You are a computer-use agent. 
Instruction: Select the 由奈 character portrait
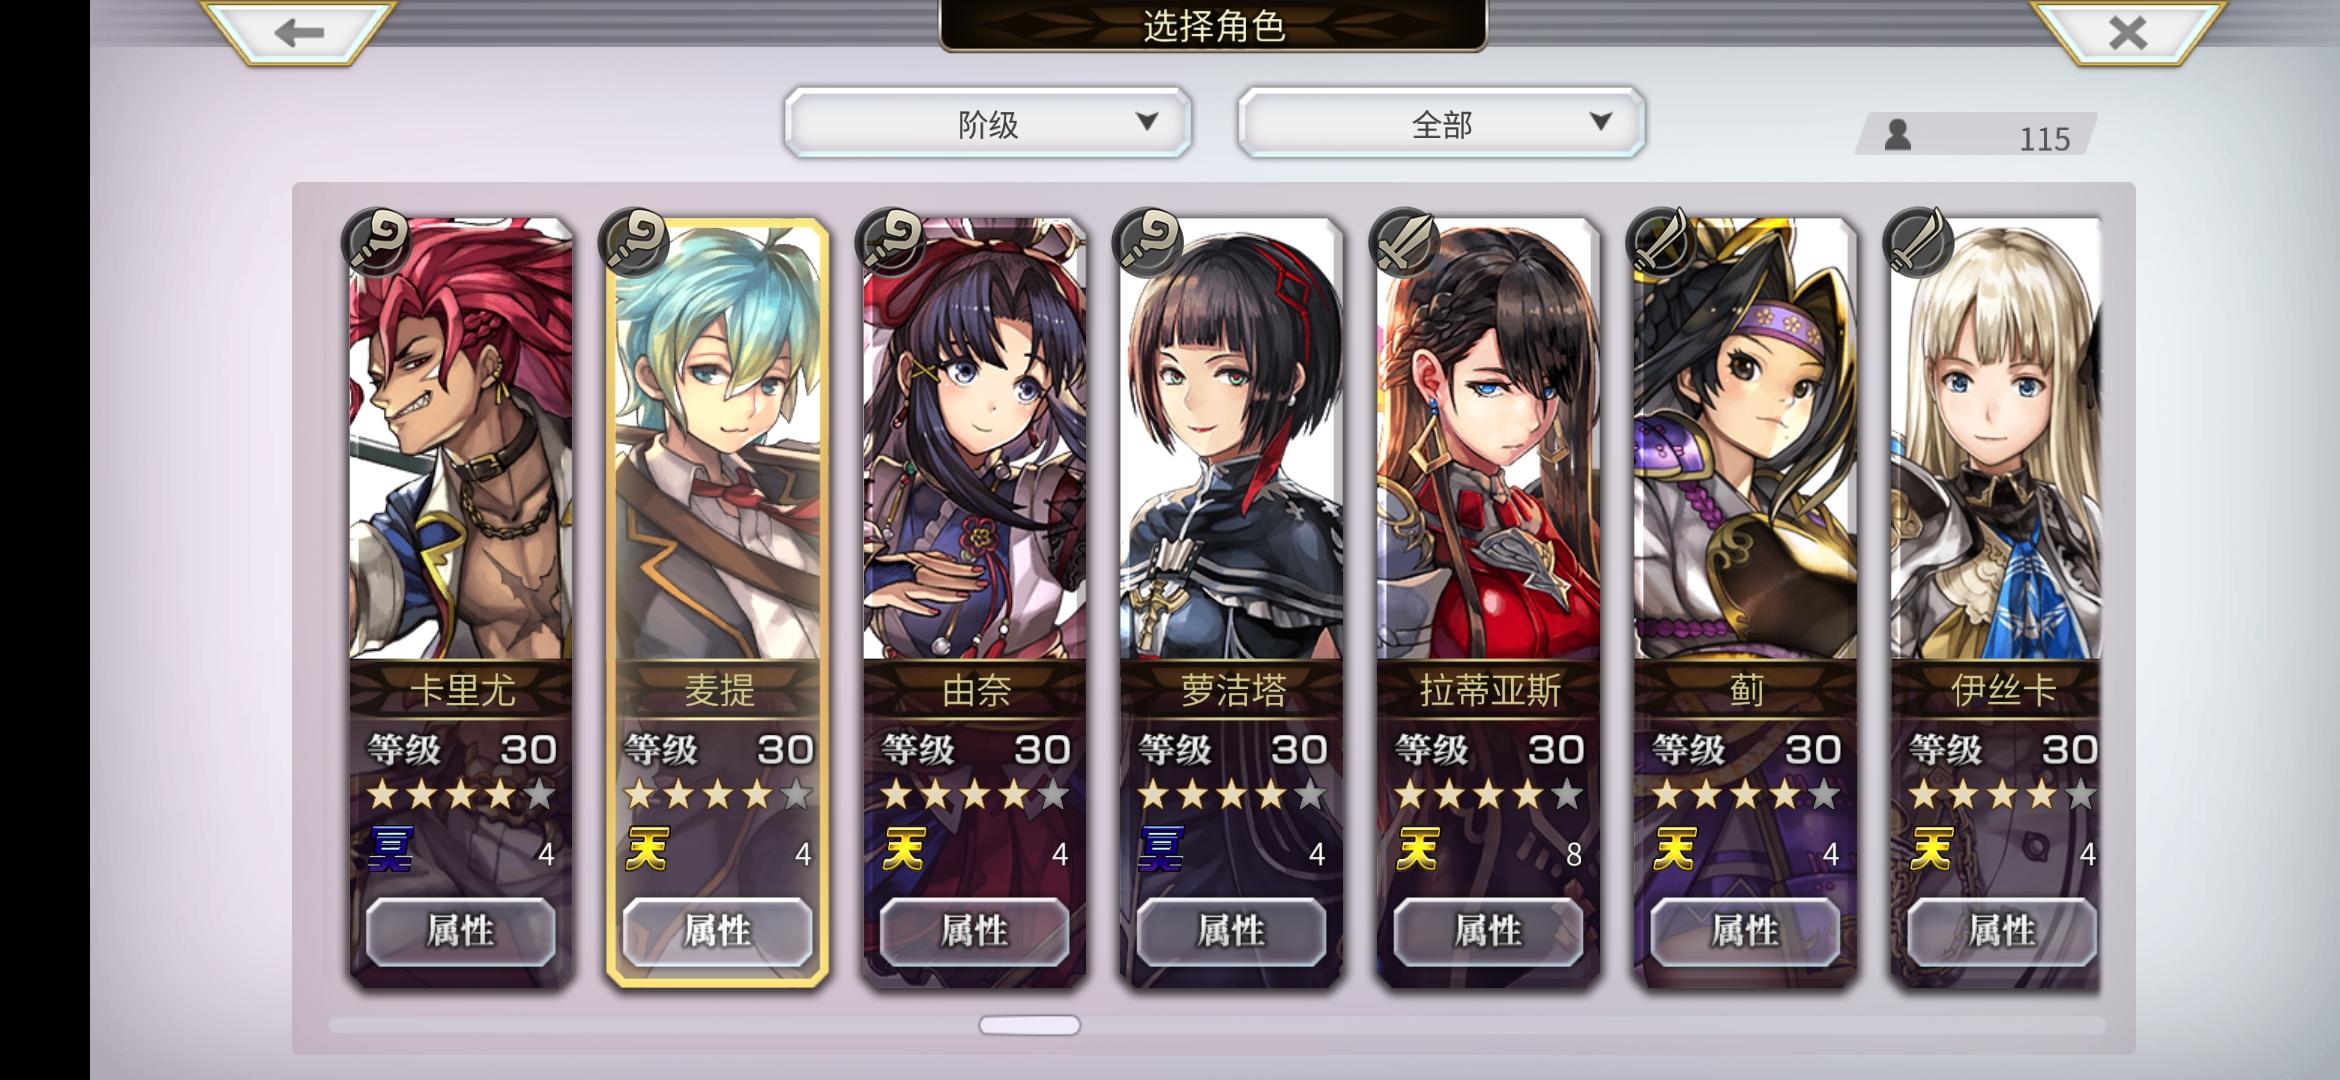pos(975,440)
